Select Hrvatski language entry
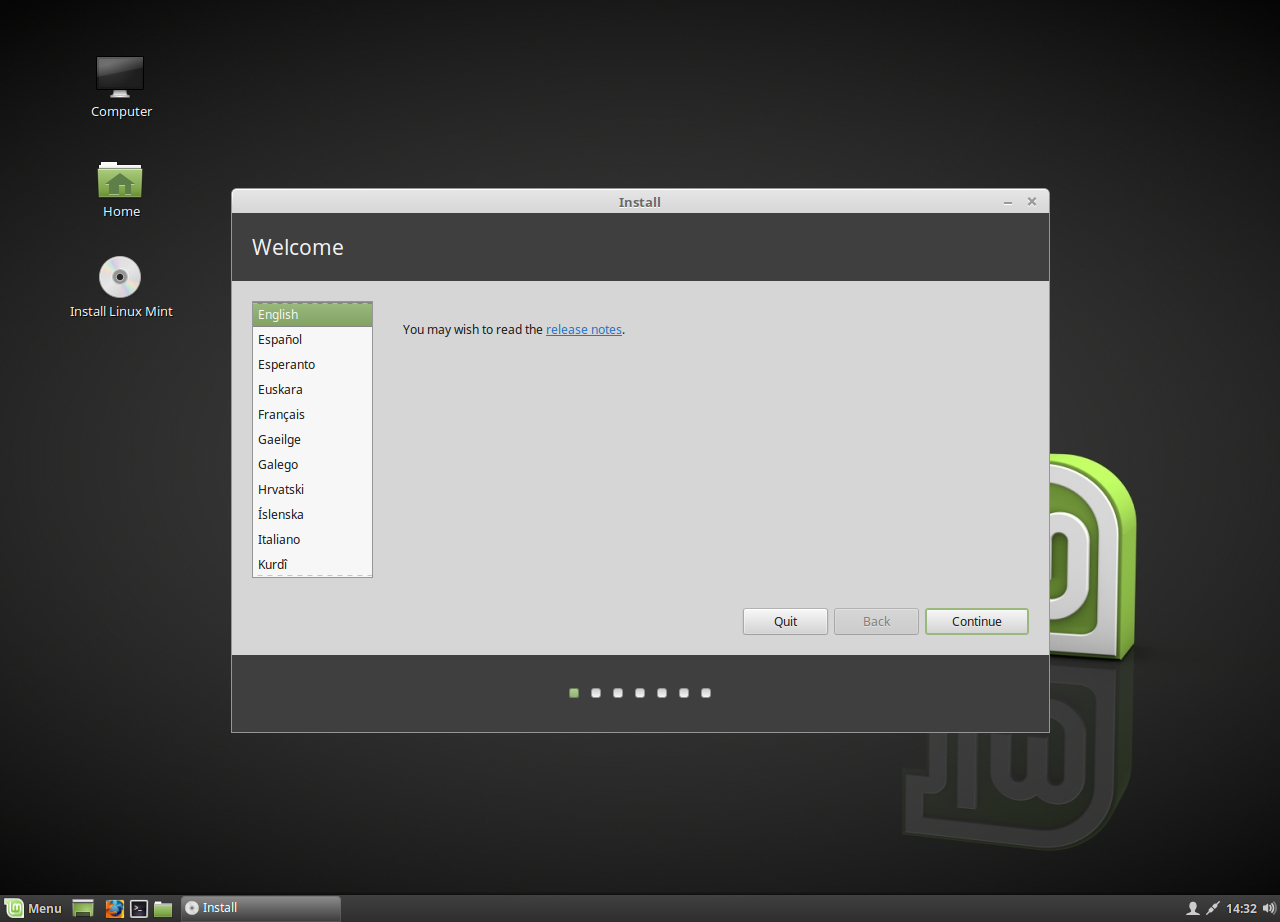Screen dimensions: 1280x922 pos(312,489)
